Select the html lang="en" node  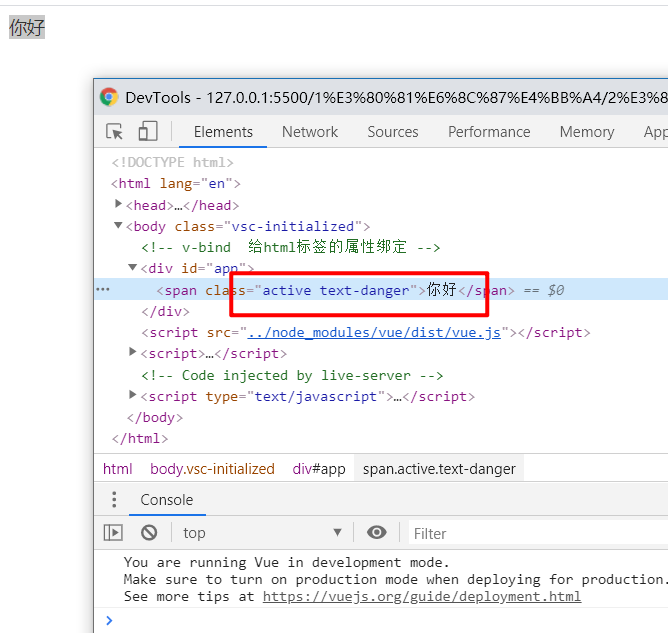click(176, 184)
